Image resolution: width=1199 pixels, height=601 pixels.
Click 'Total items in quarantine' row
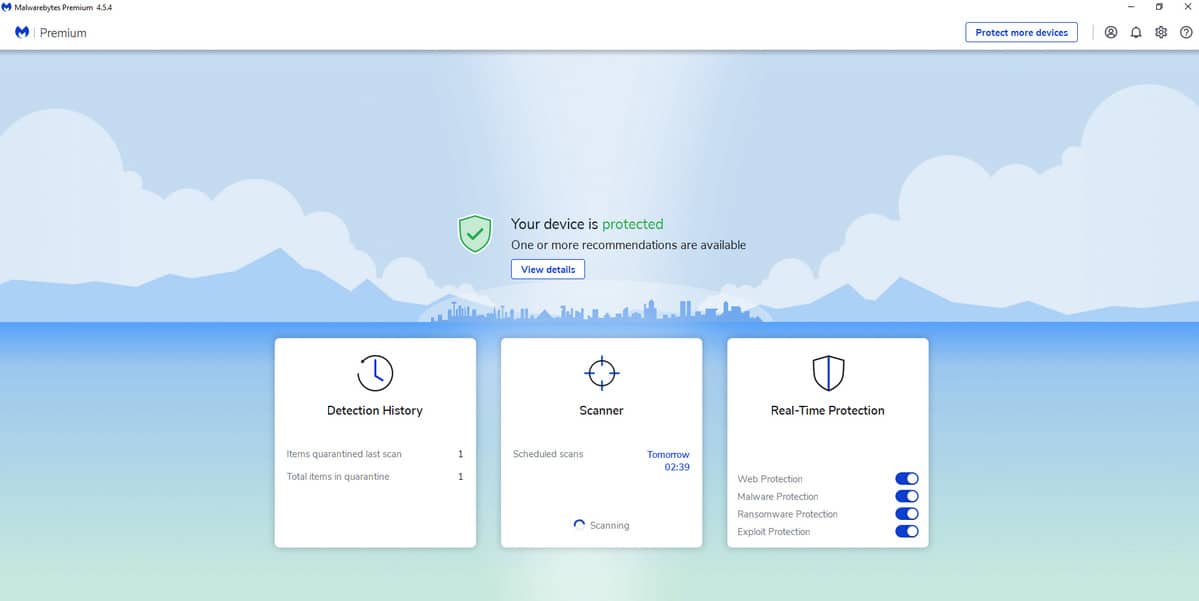(375, 476)
